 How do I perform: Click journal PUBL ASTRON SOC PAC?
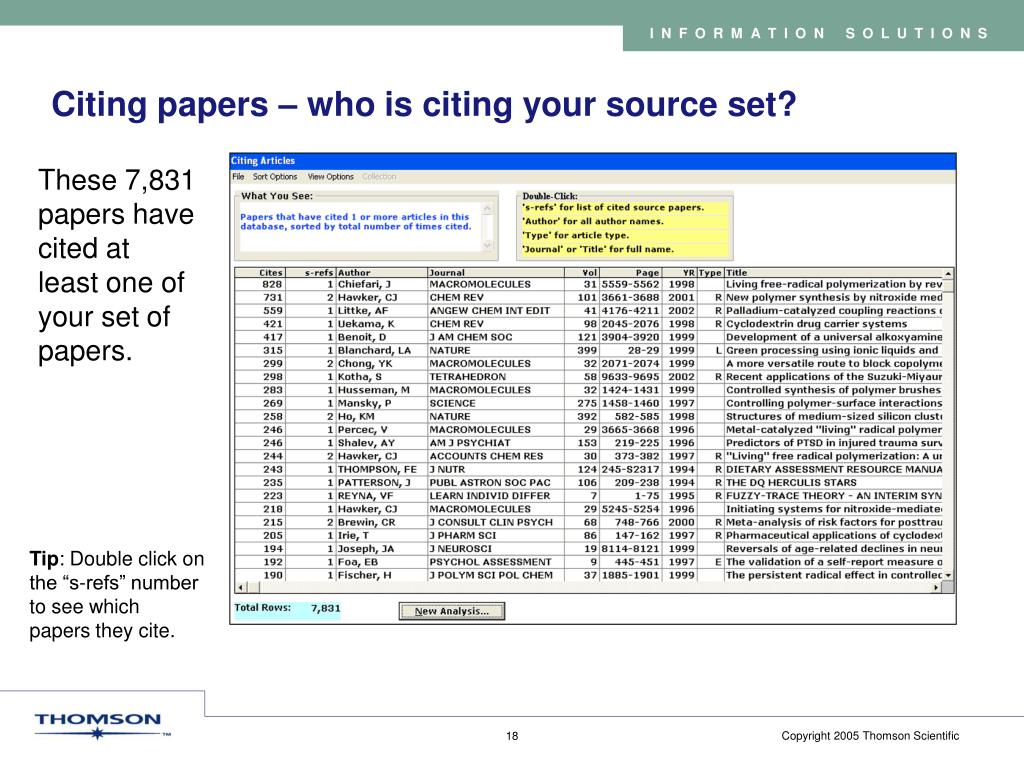click(x=490, y=483)
